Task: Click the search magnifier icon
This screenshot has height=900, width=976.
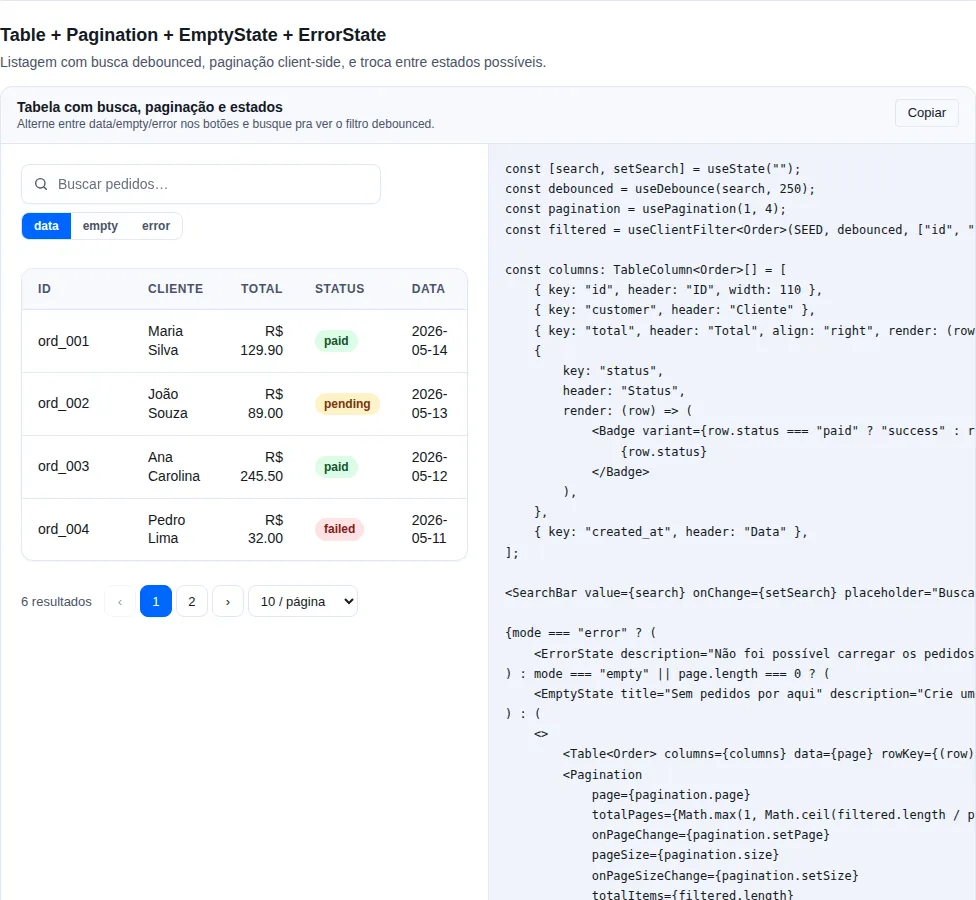Action: 41,184
